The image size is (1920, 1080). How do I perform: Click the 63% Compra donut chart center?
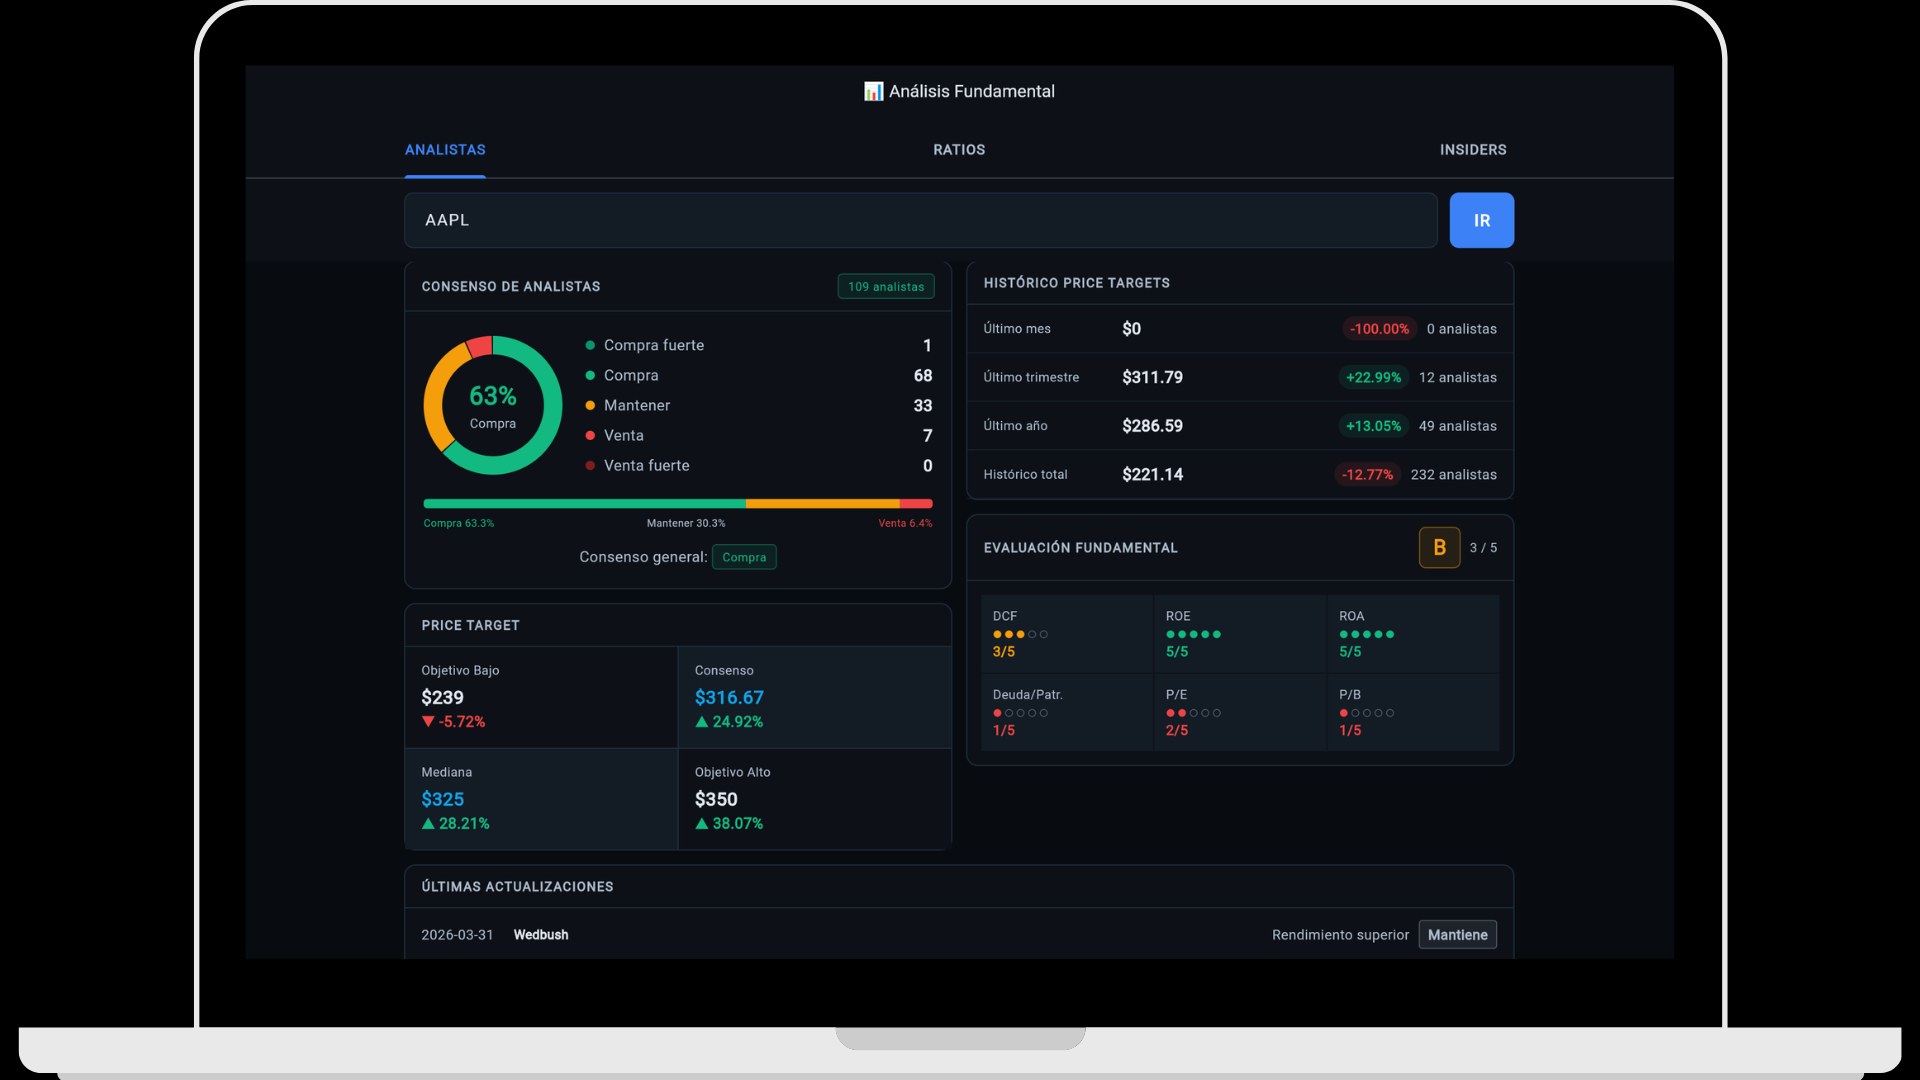492,405
